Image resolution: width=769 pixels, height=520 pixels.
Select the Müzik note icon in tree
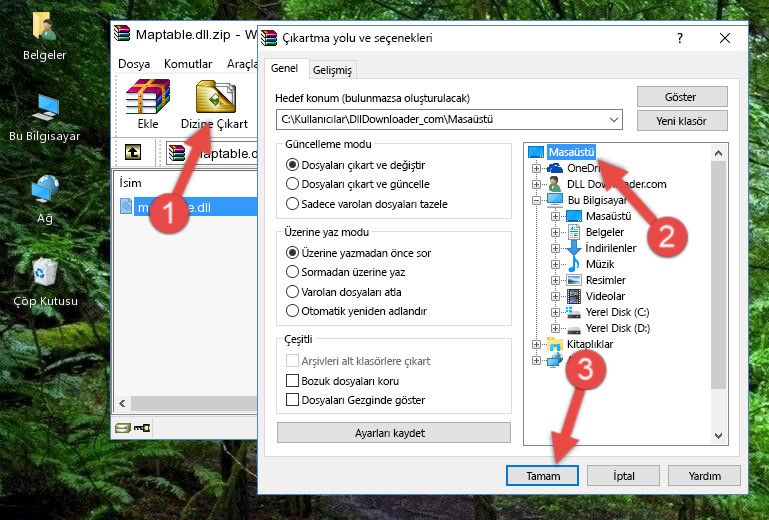click(x=573, y=264)
